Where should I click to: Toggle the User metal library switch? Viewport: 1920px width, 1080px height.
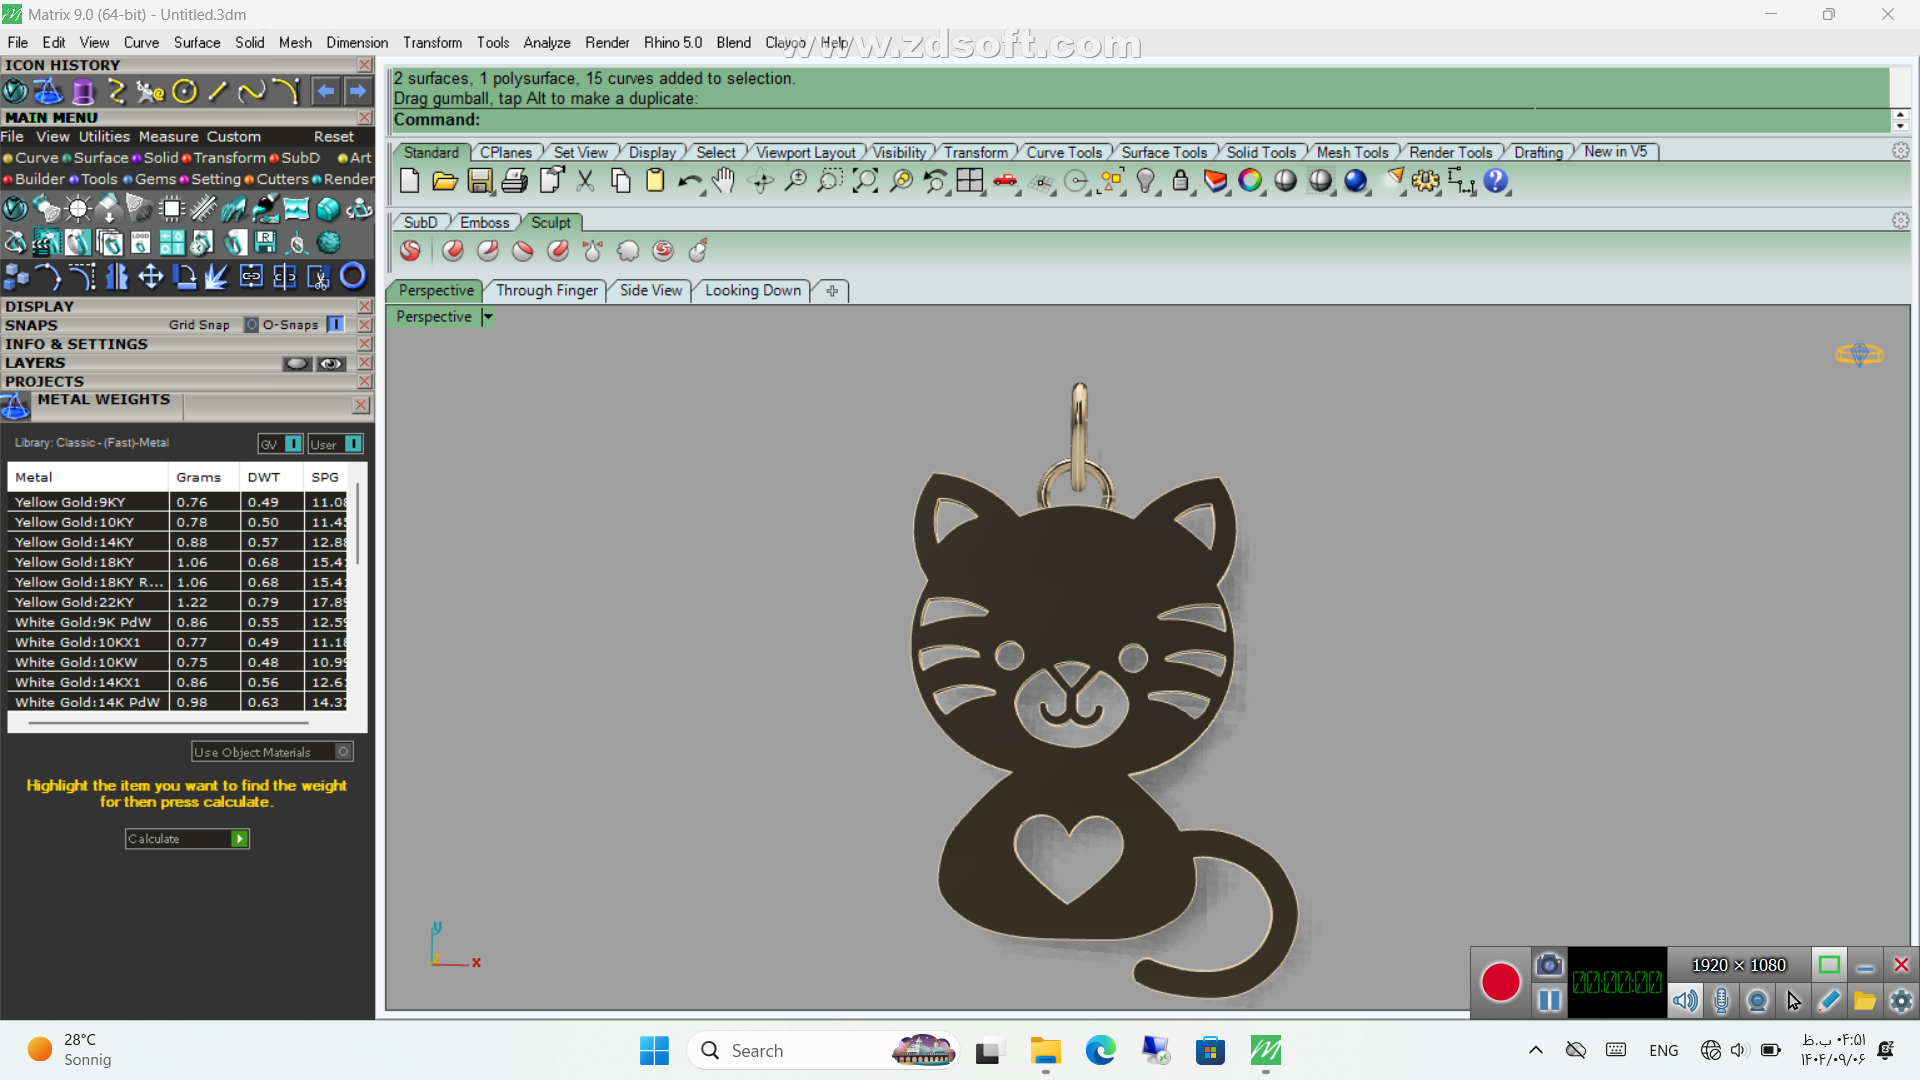coord(353,444)
